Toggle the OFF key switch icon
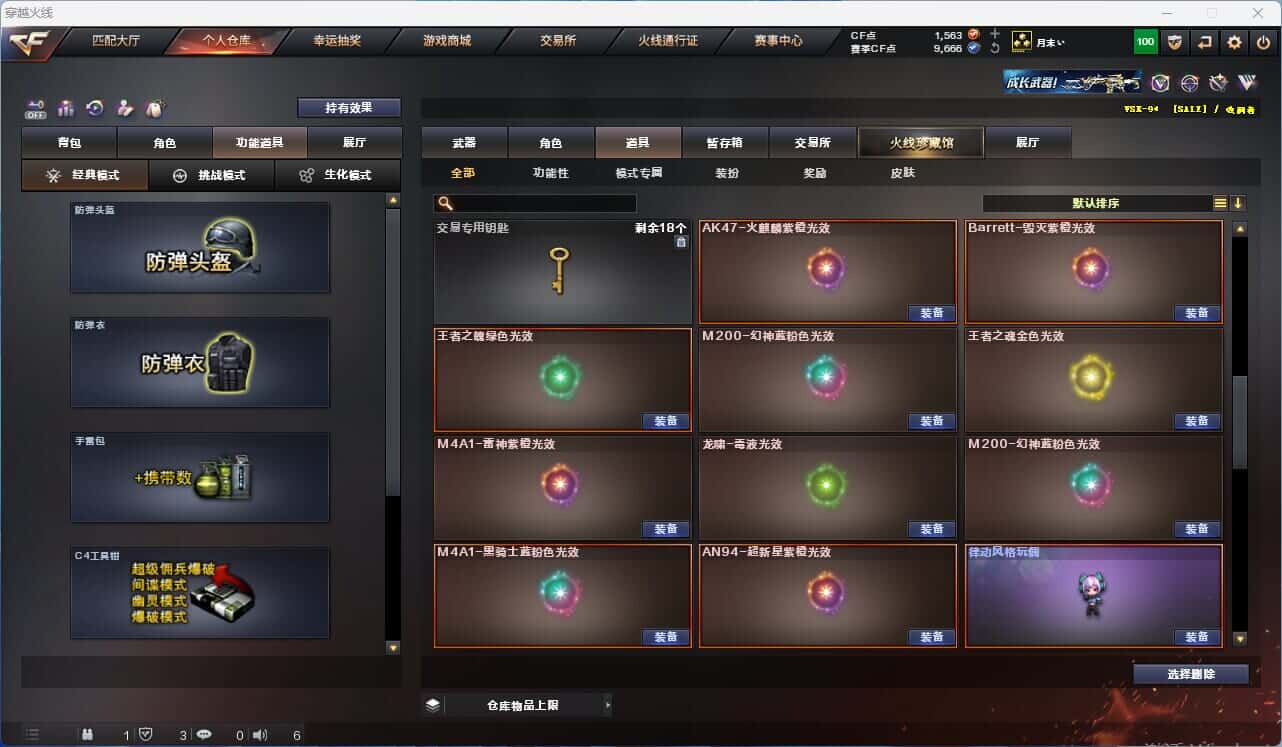 [x=36, y=107]
